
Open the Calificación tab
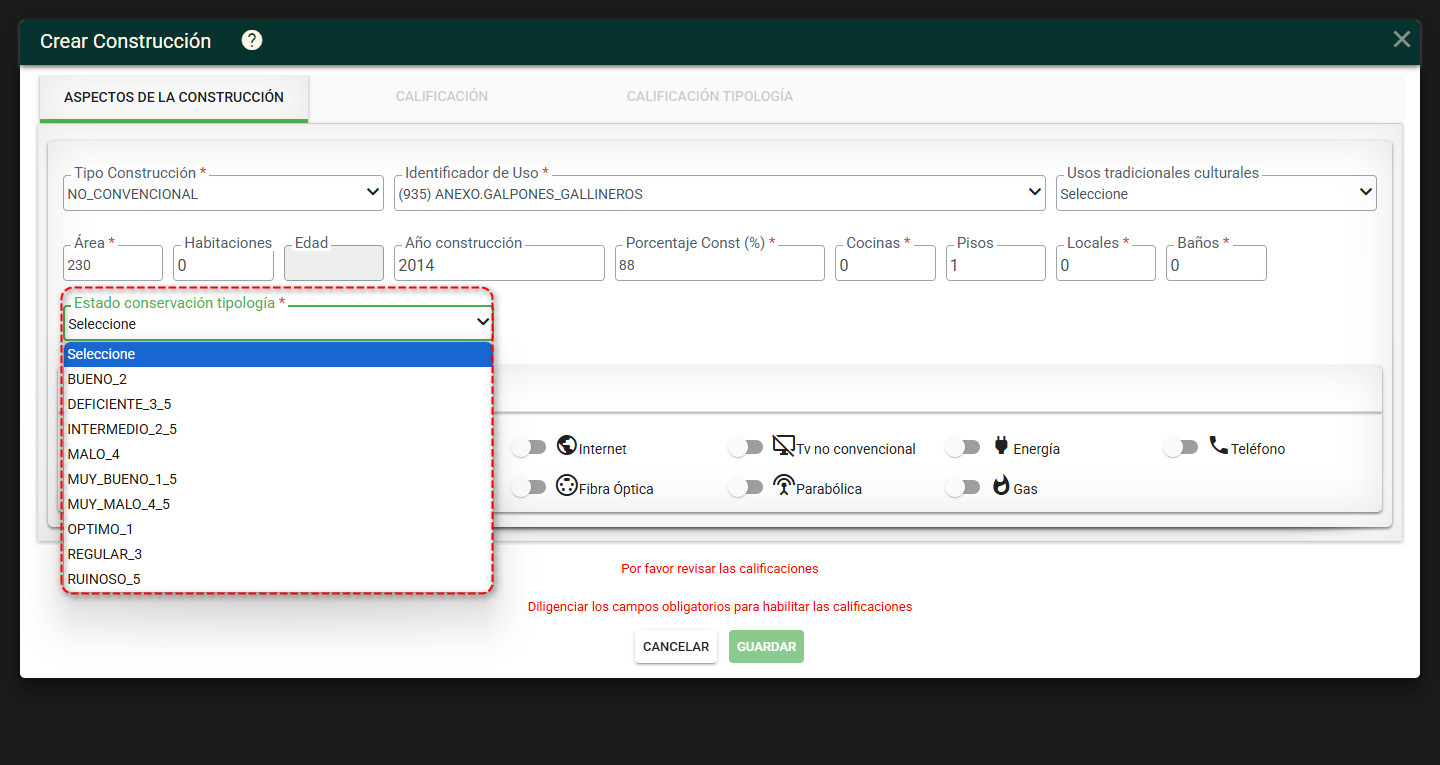pyautogui.click(x=442, y=97)
